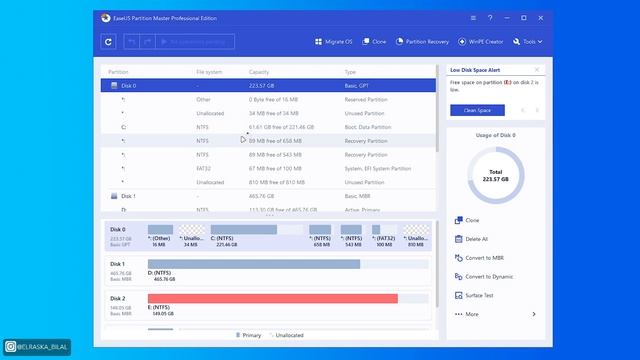The image size is (640, 360).
Task: Click the Primary legend entry
Action: (248, 335)
